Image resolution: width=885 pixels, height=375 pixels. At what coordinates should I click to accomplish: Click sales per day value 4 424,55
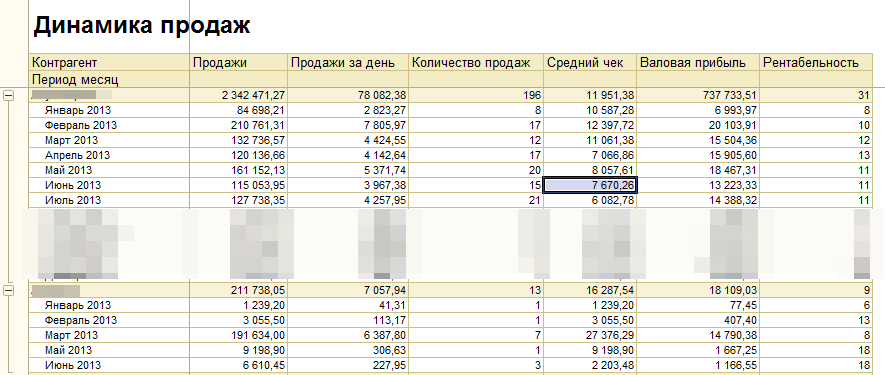tap(384, 140)
